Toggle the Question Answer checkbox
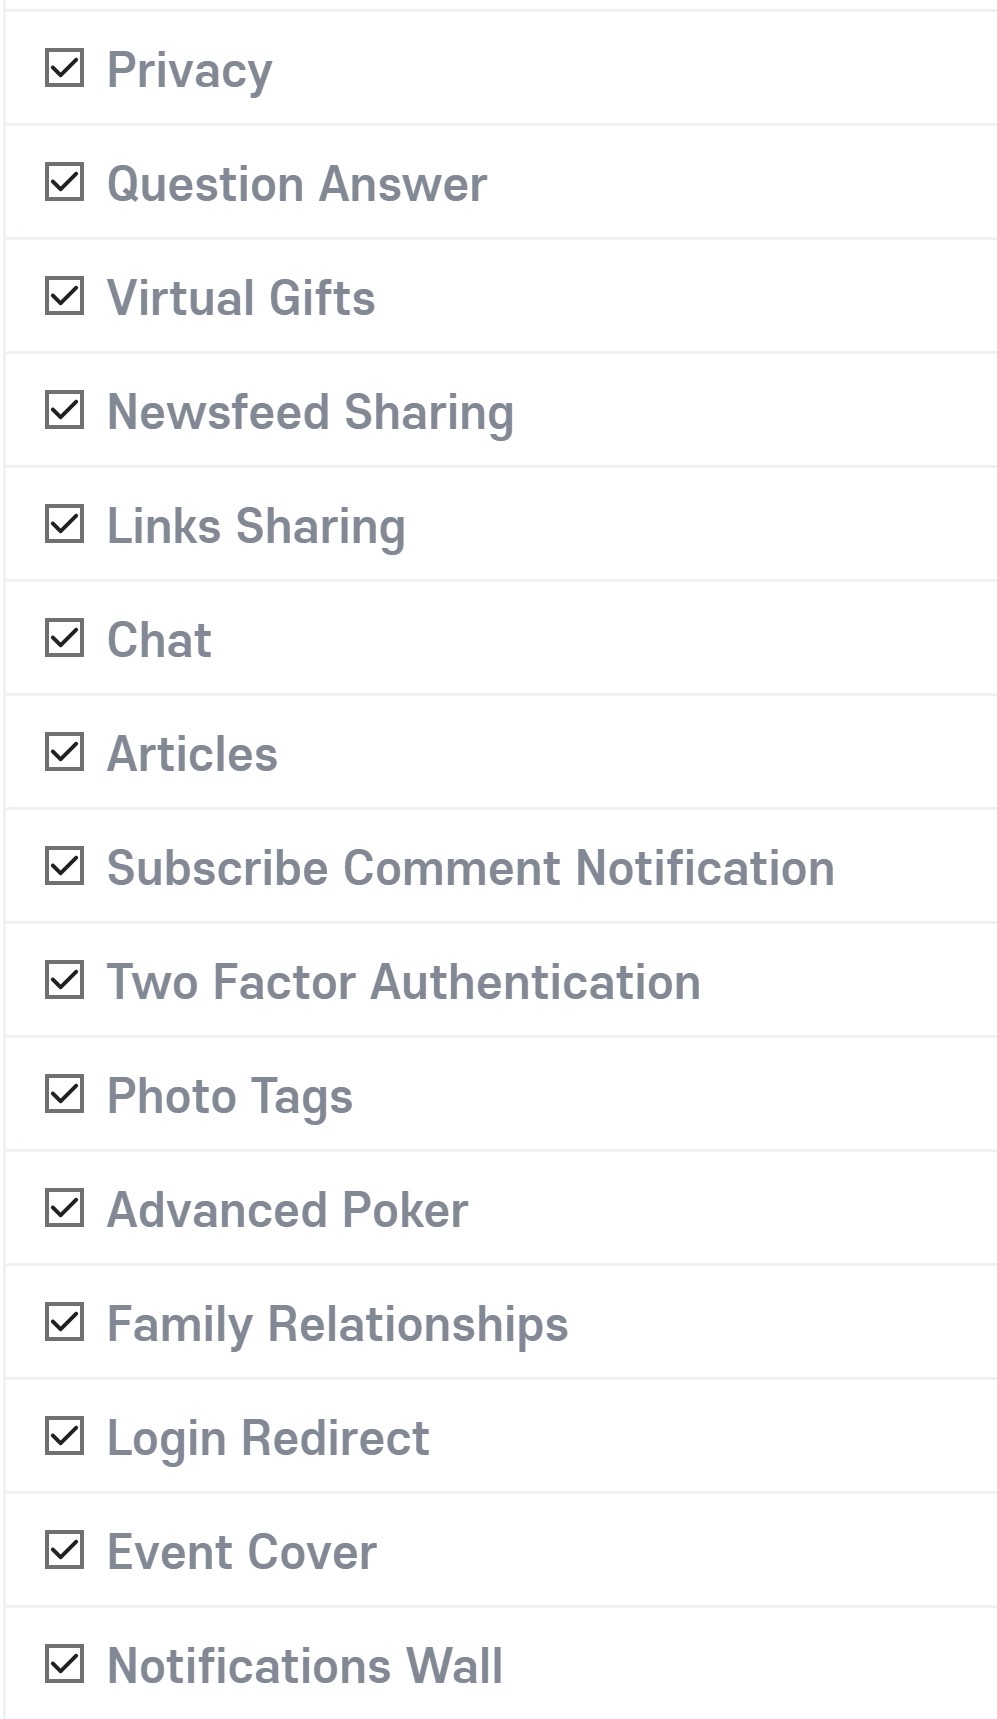 64,183
